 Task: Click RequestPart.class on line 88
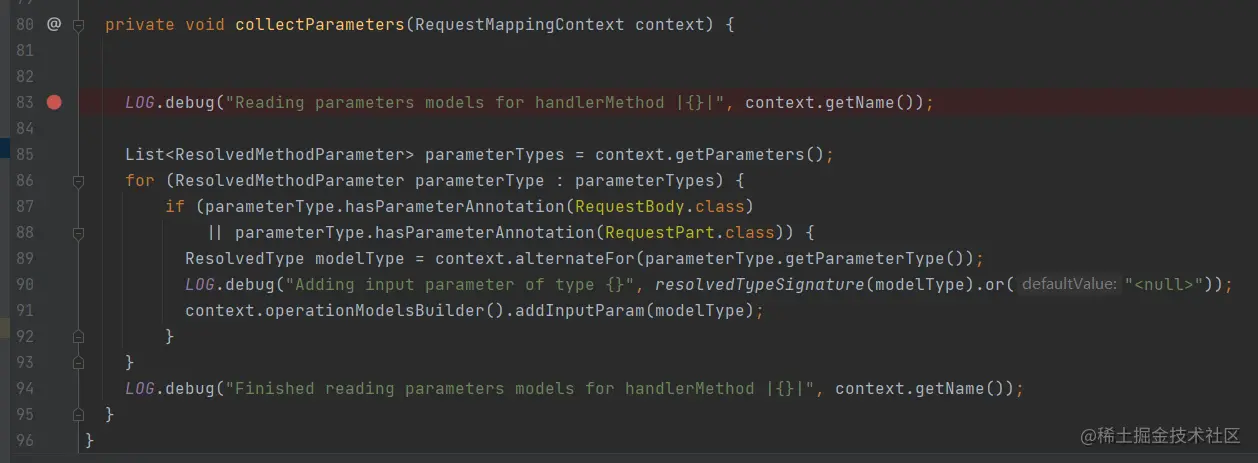pos(690,232)
